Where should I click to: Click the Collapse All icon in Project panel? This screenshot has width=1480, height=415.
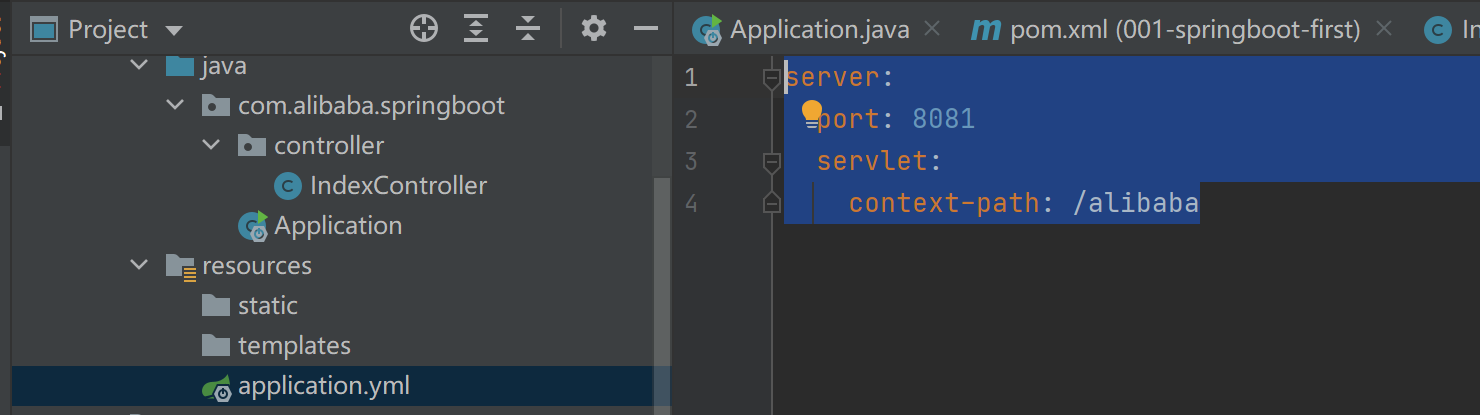tap(528, 29)
